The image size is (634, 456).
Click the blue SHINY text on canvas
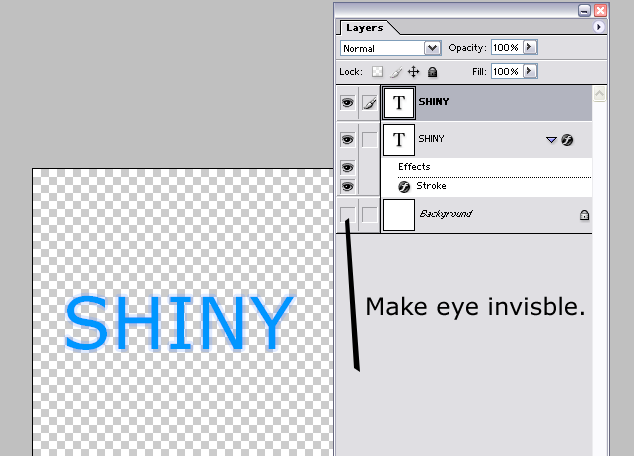(179, 323)
